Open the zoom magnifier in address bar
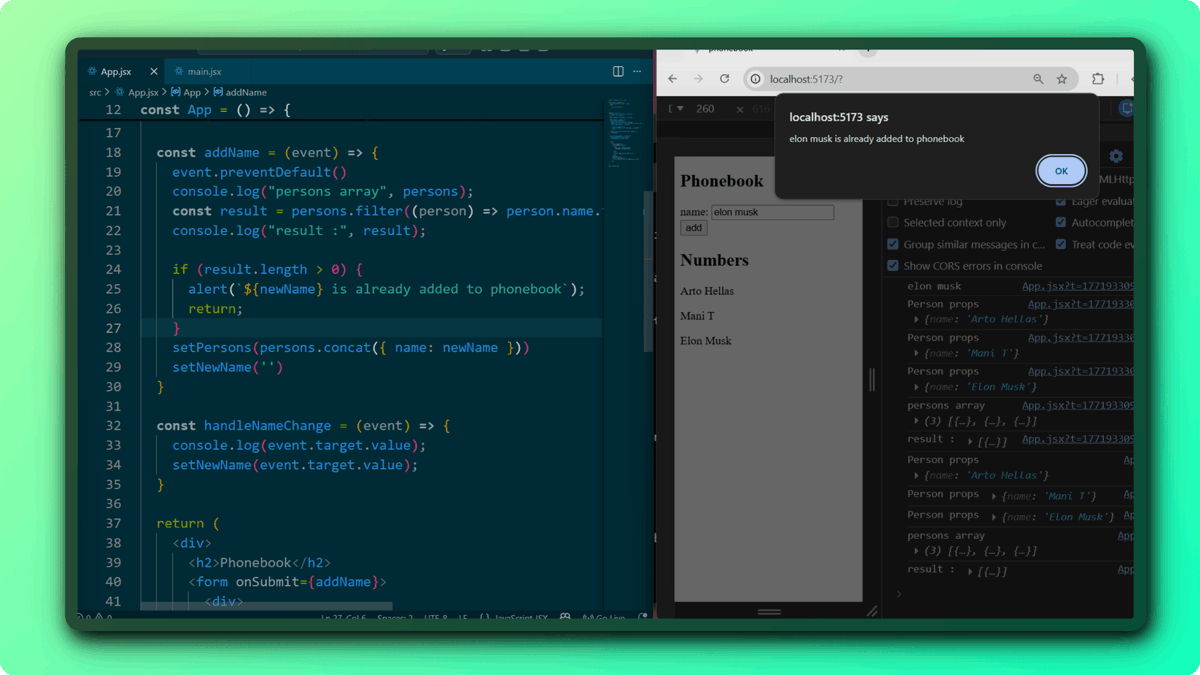Image resolution: width=1200 pixels, height=675 pixels. coord(1038,79)
